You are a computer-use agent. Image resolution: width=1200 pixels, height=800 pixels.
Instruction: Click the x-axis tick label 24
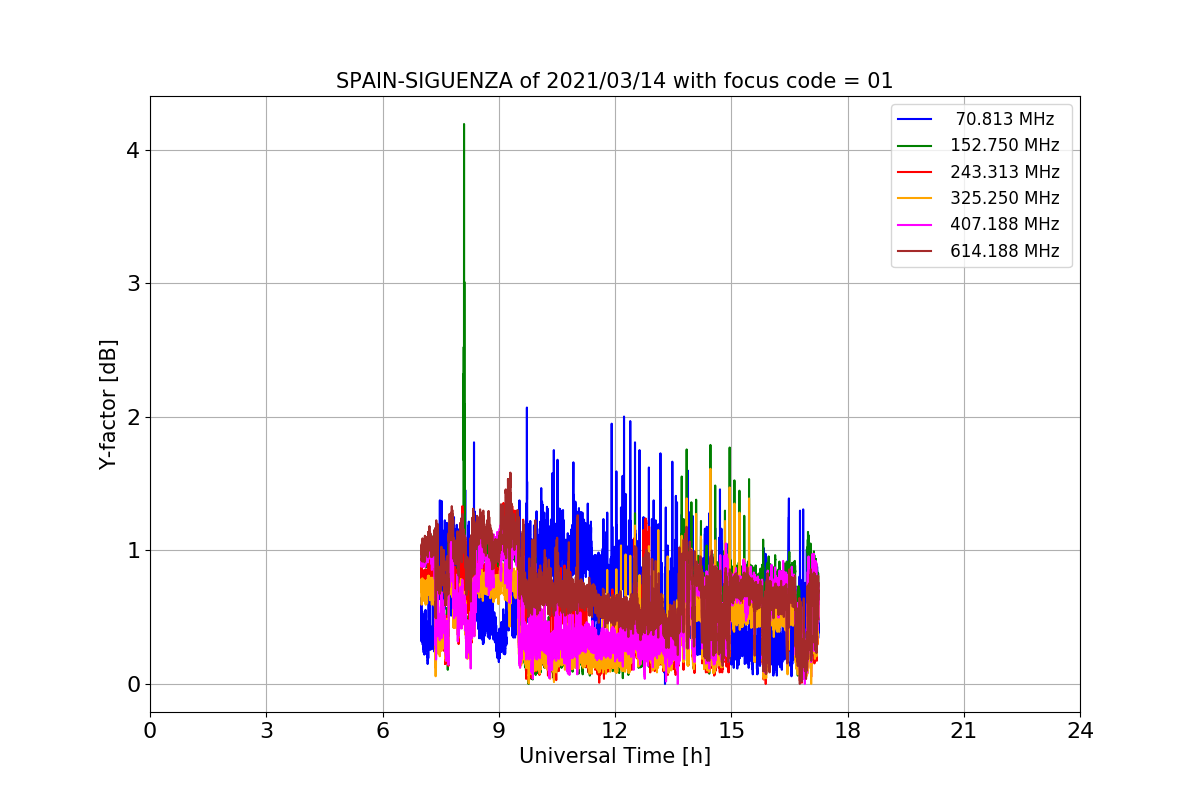1080,731
